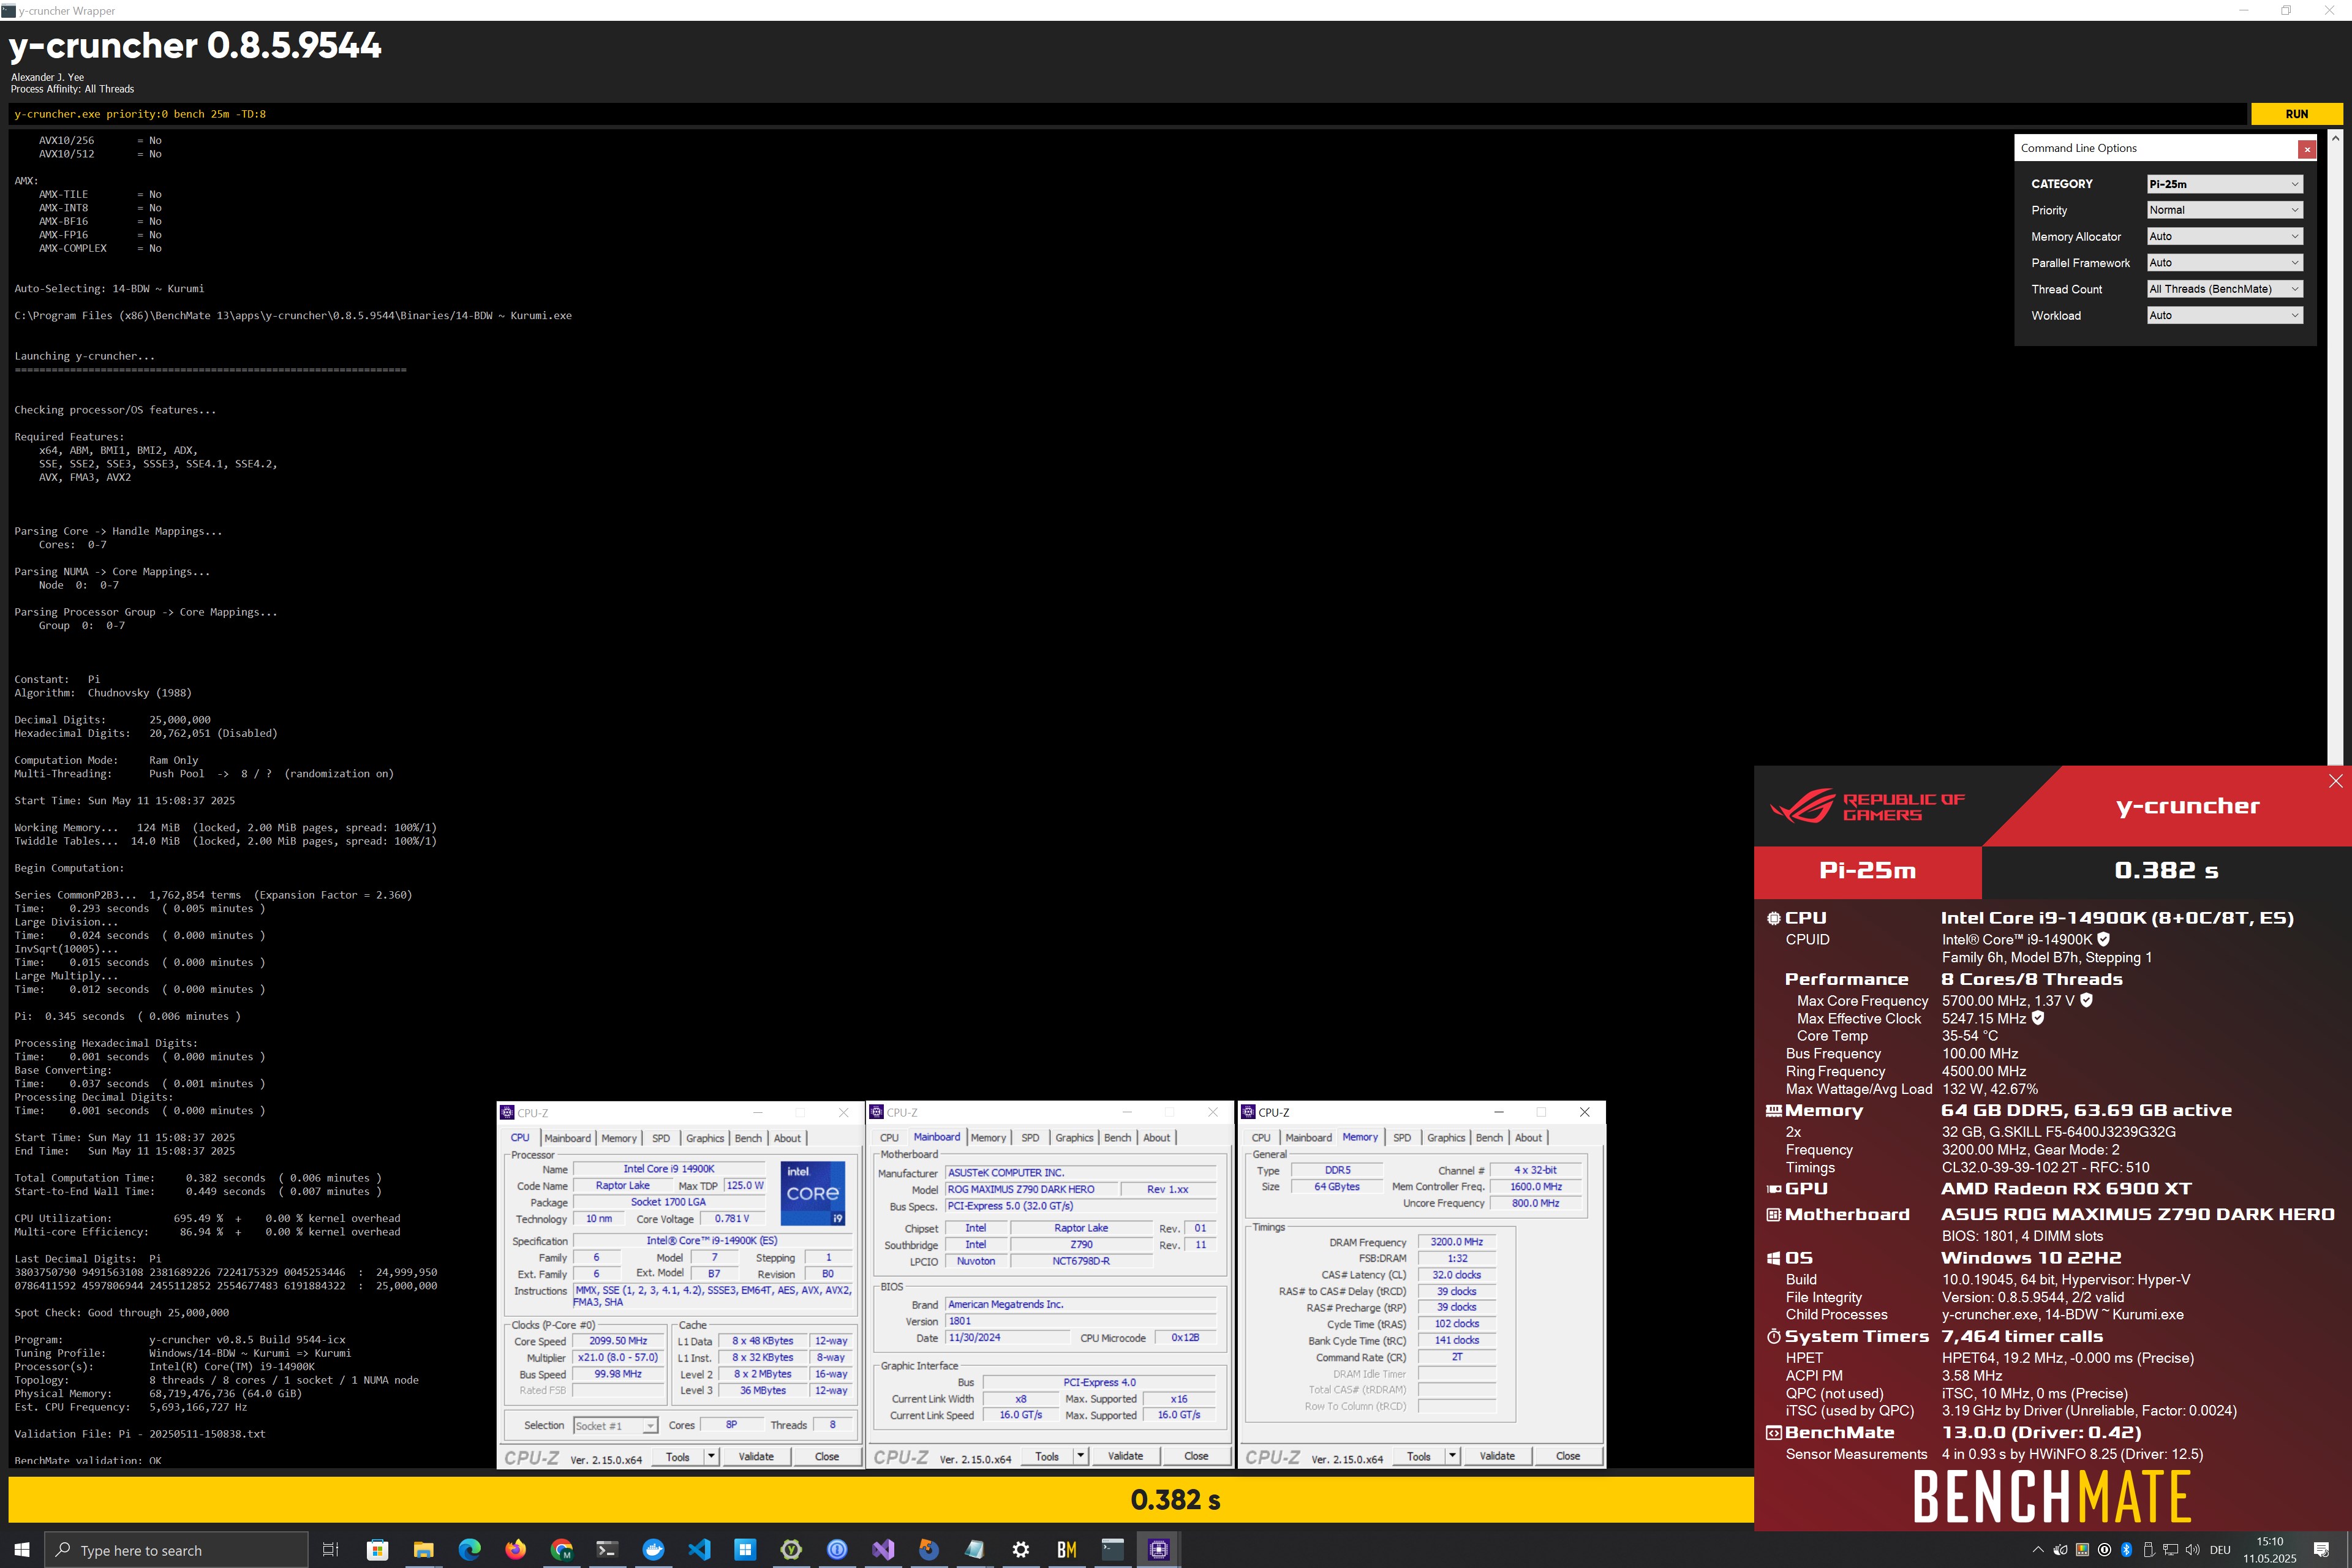The height and width of the screenshot is (1568, 2352).
Task: Switch the DEU input language indicator
Action: 2220,1550
